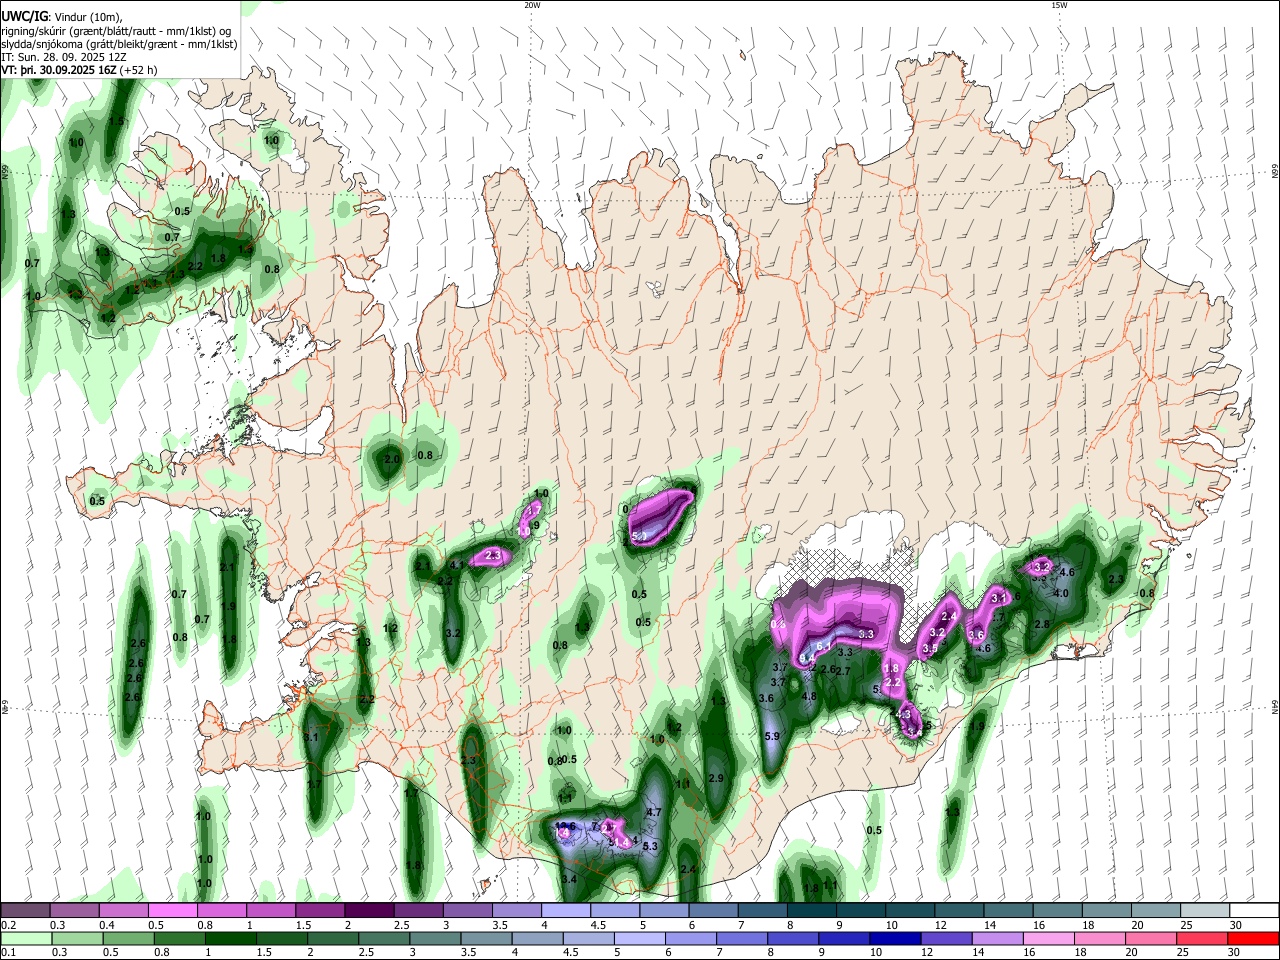Click the 'rigning/skúrir' legend description line
Screen dimensions: 1280x960
[x=116, y=30]
